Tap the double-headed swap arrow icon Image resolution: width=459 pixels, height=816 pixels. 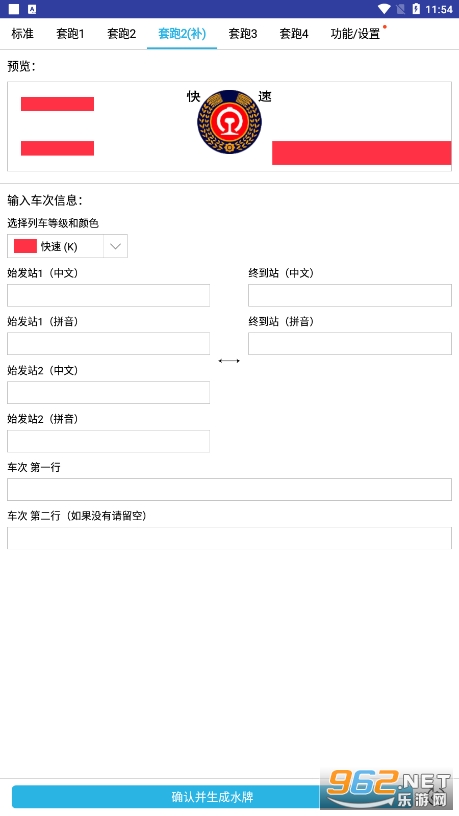[229, 360]
